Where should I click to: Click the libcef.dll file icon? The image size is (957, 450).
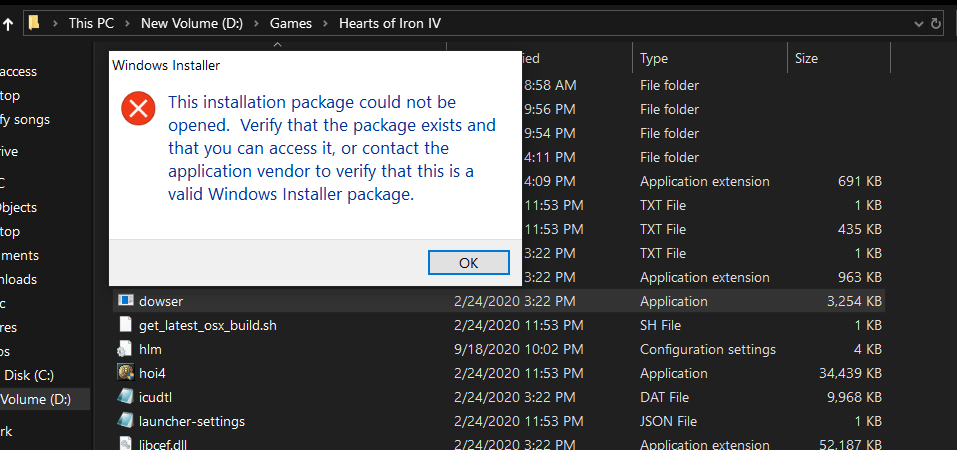[x=125, y=443]
